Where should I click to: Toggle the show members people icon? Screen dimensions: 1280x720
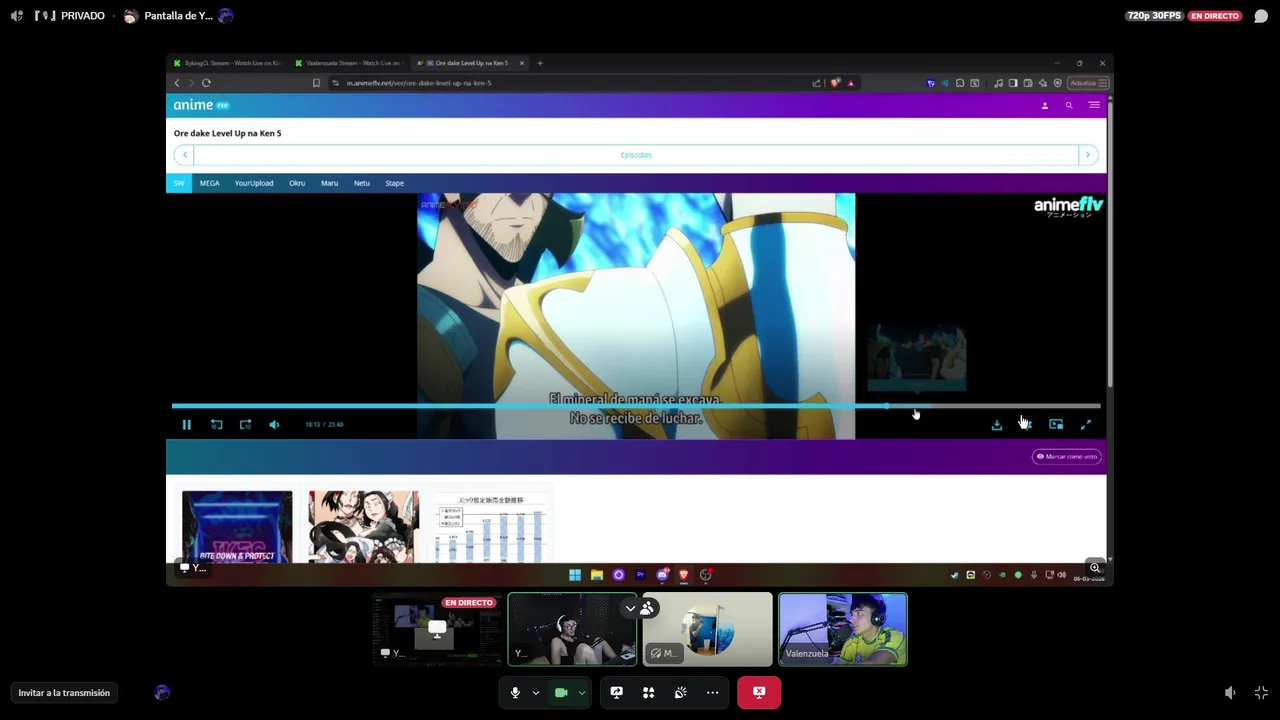[x=648, y=608]
